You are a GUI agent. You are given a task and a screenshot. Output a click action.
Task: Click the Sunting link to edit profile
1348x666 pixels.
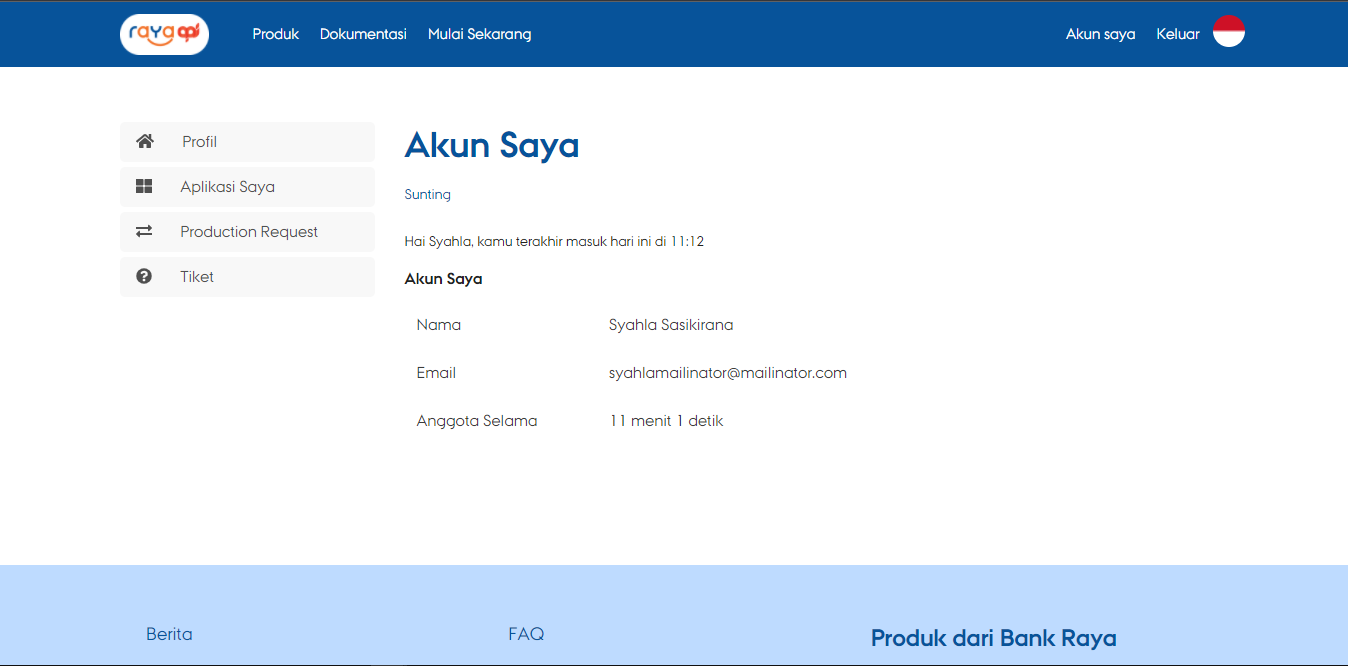[427, 194]
